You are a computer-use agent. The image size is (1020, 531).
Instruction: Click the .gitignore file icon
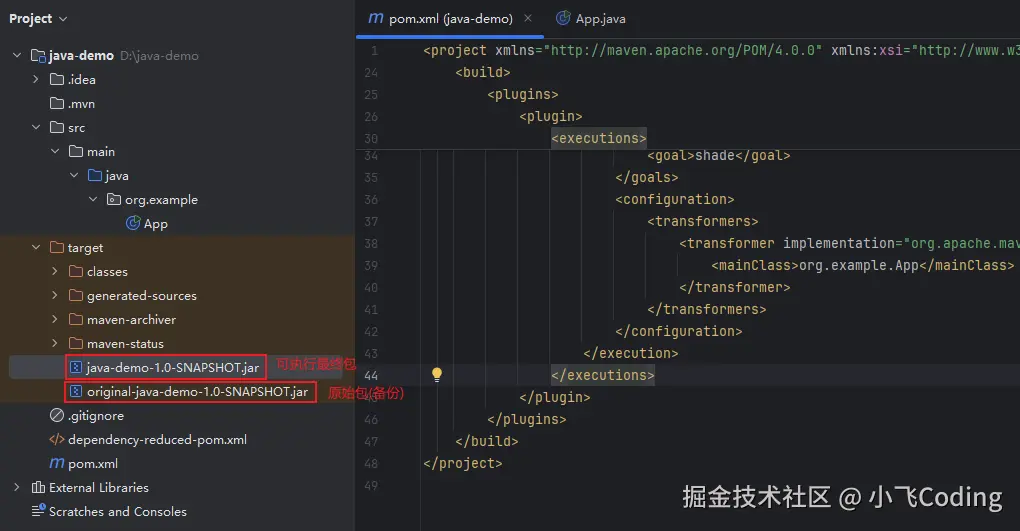(x=57, y=415)
